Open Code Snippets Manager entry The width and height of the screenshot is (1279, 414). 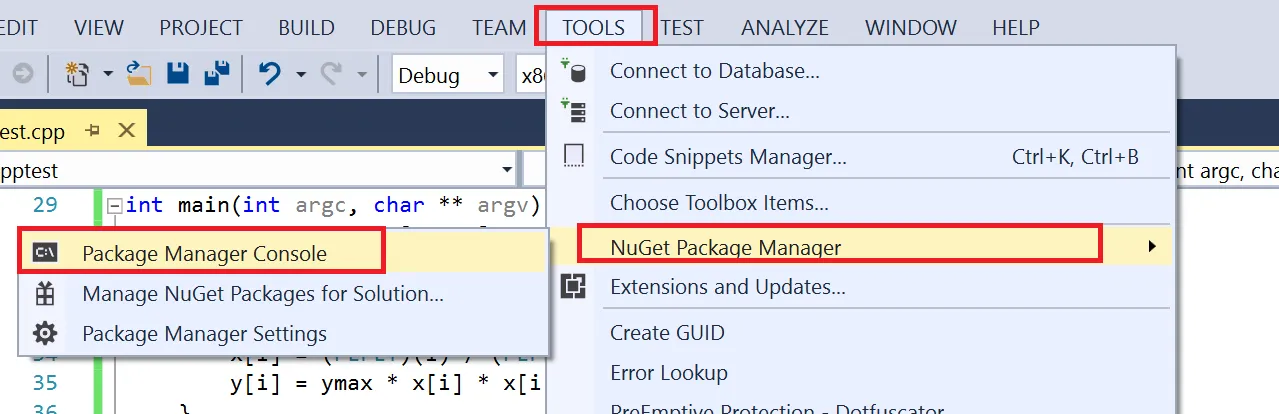pyautogui.click(x=861, y=157)
